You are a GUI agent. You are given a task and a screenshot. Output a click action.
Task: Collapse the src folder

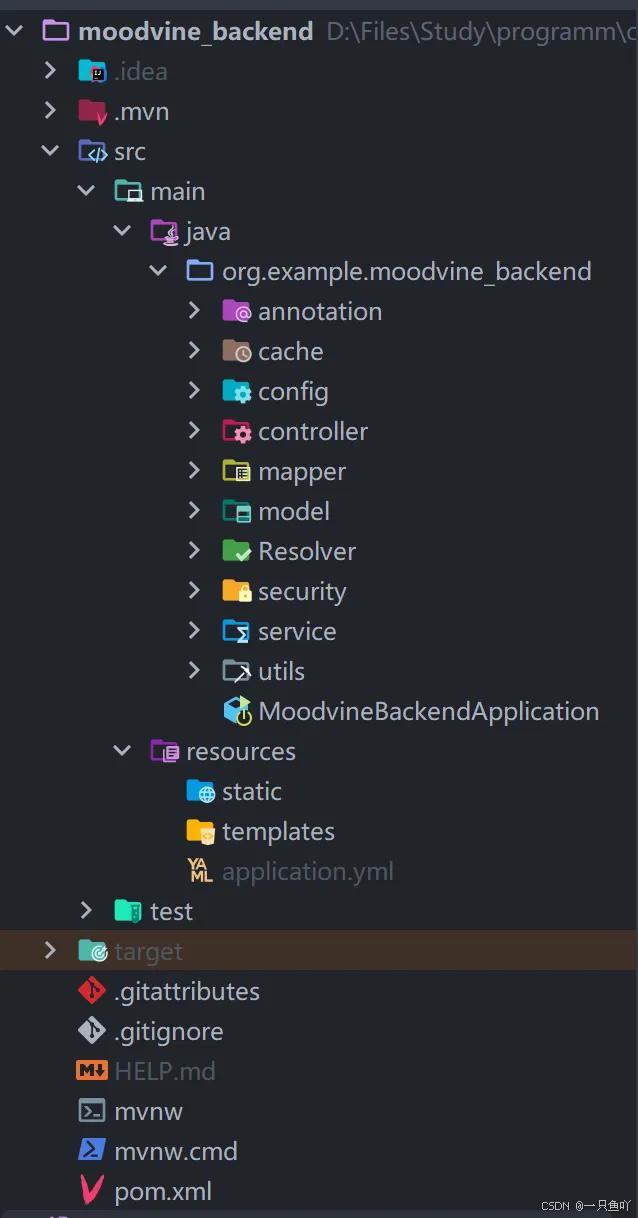[50, 150]
